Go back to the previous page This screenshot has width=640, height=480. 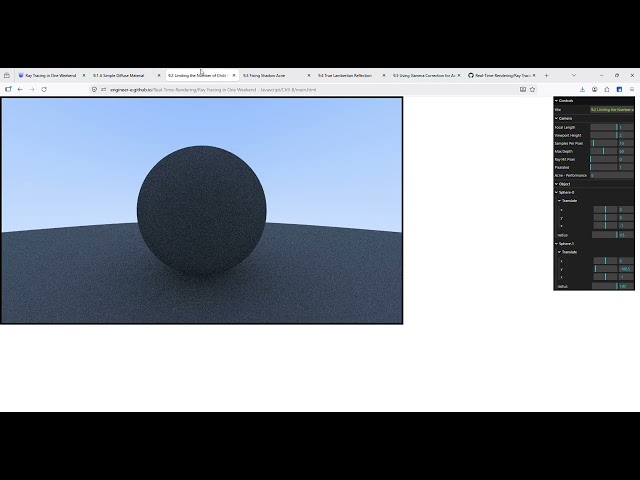20,89
